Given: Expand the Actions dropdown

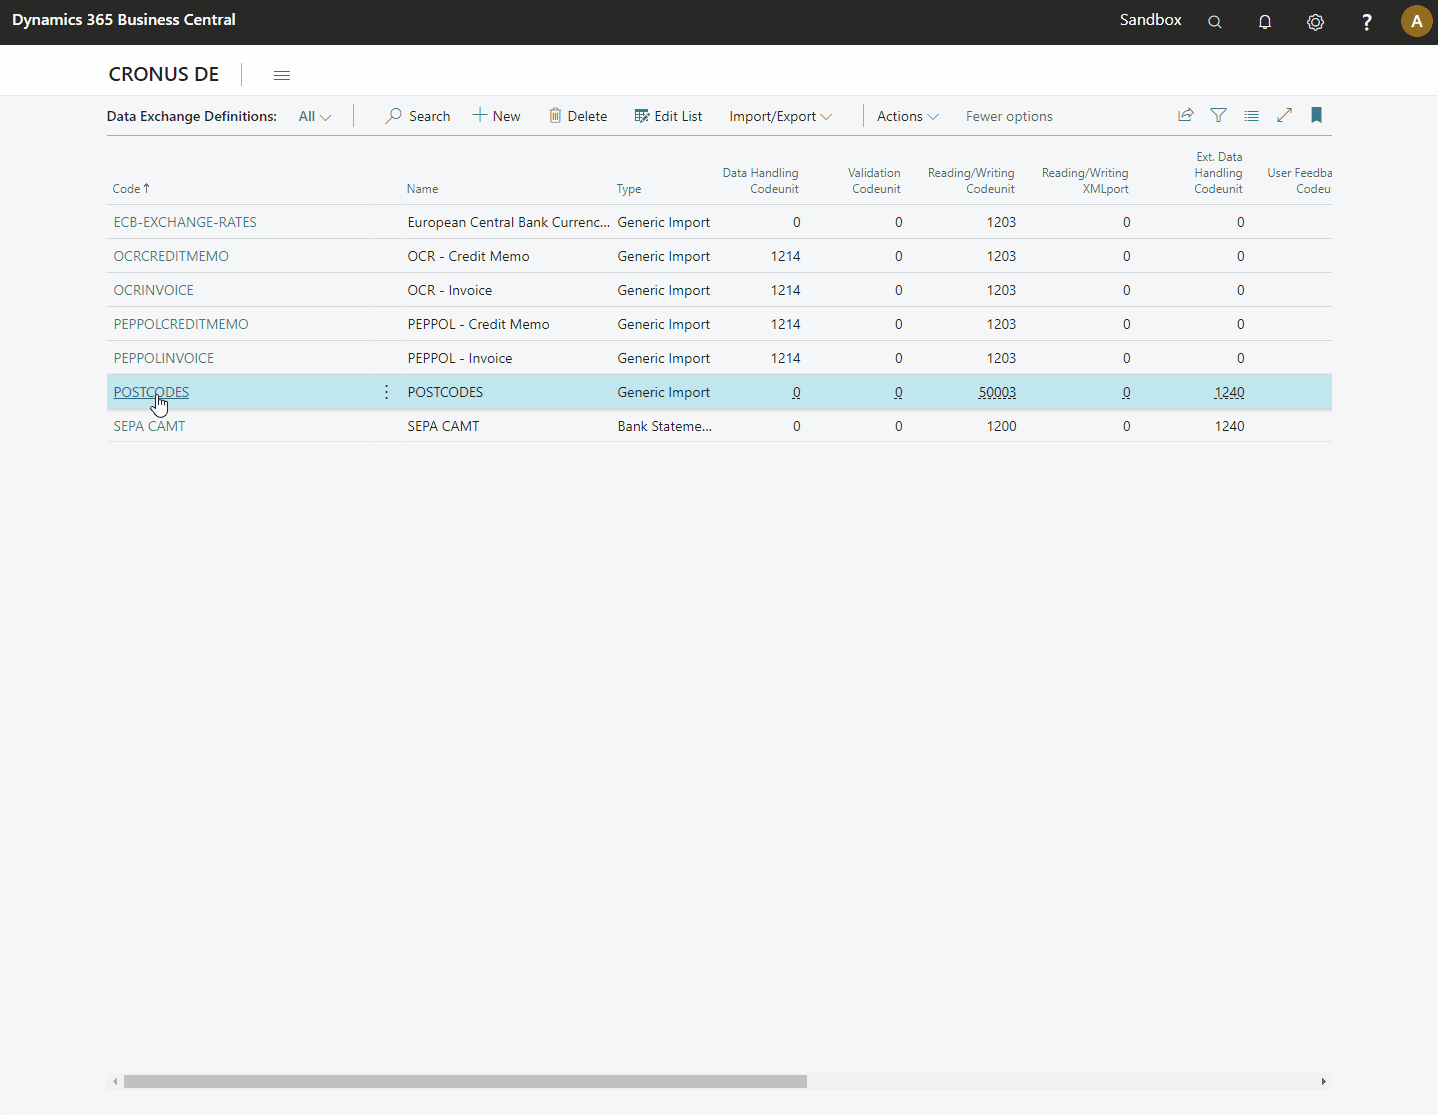Looking at the screenshot, I should [x=907, y=117].
